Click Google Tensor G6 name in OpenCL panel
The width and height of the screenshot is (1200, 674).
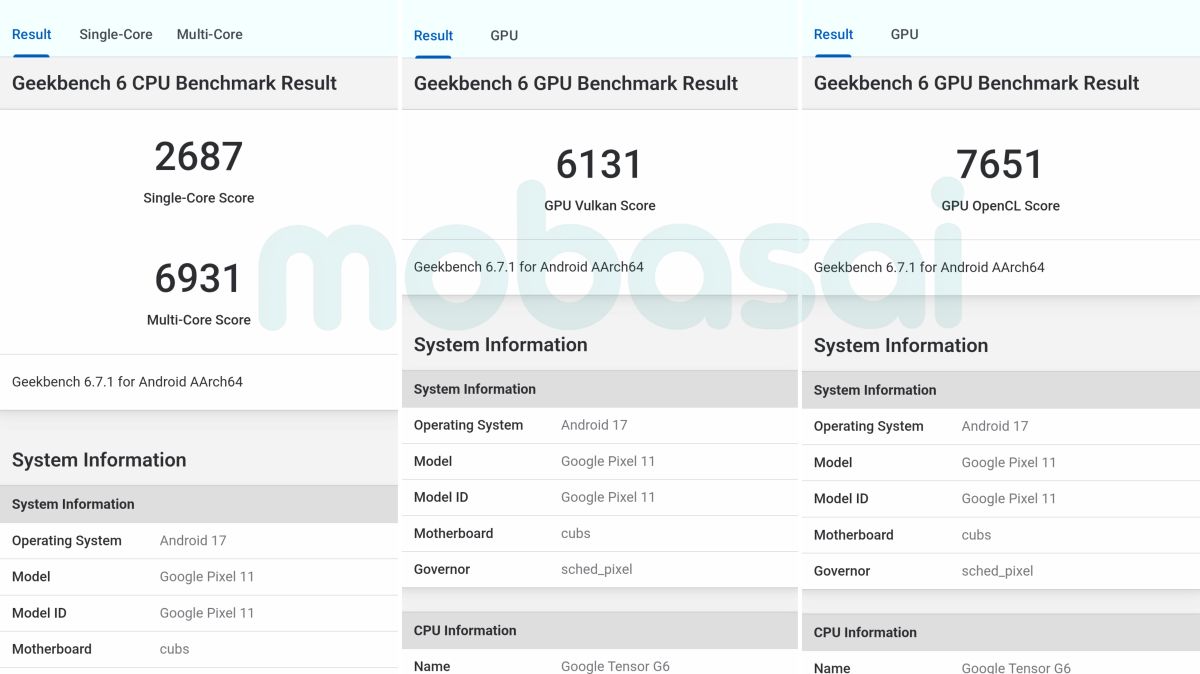click(1016, 667)
